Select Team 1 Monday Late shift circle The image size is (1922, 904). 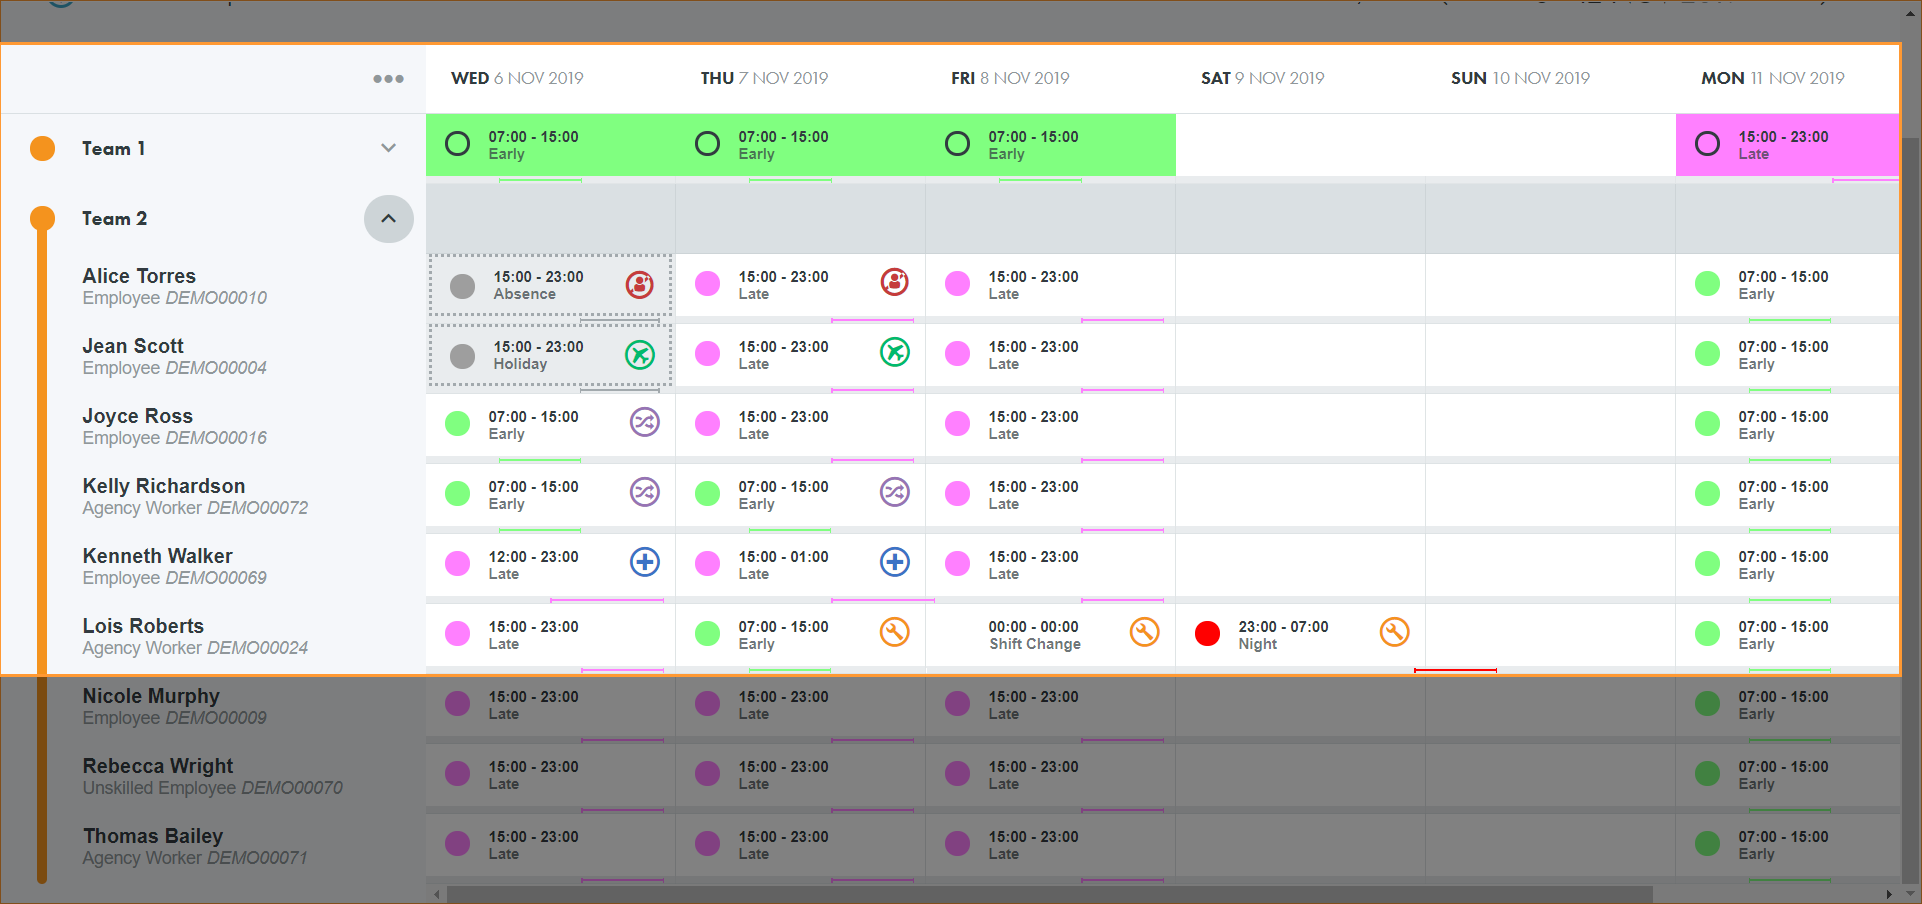(x=1707, y=144)
